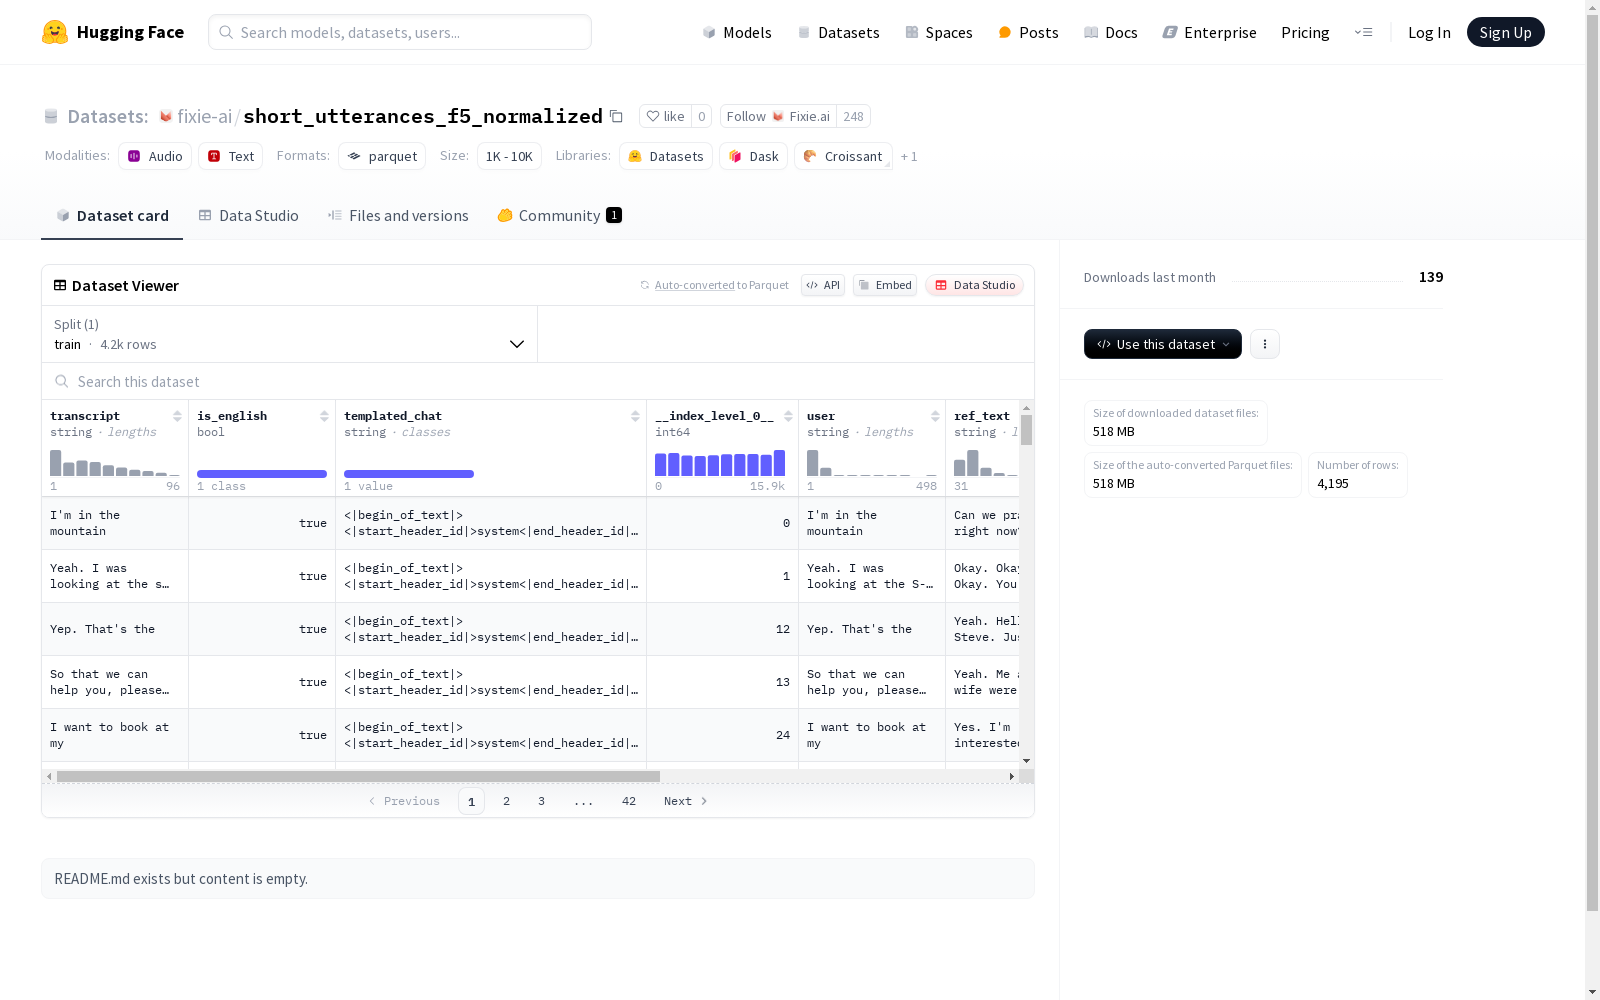The width and height of the screenshot is (1600, 1000).
Task: Sort the __index_level_0__ column
Action: [788, 416]
